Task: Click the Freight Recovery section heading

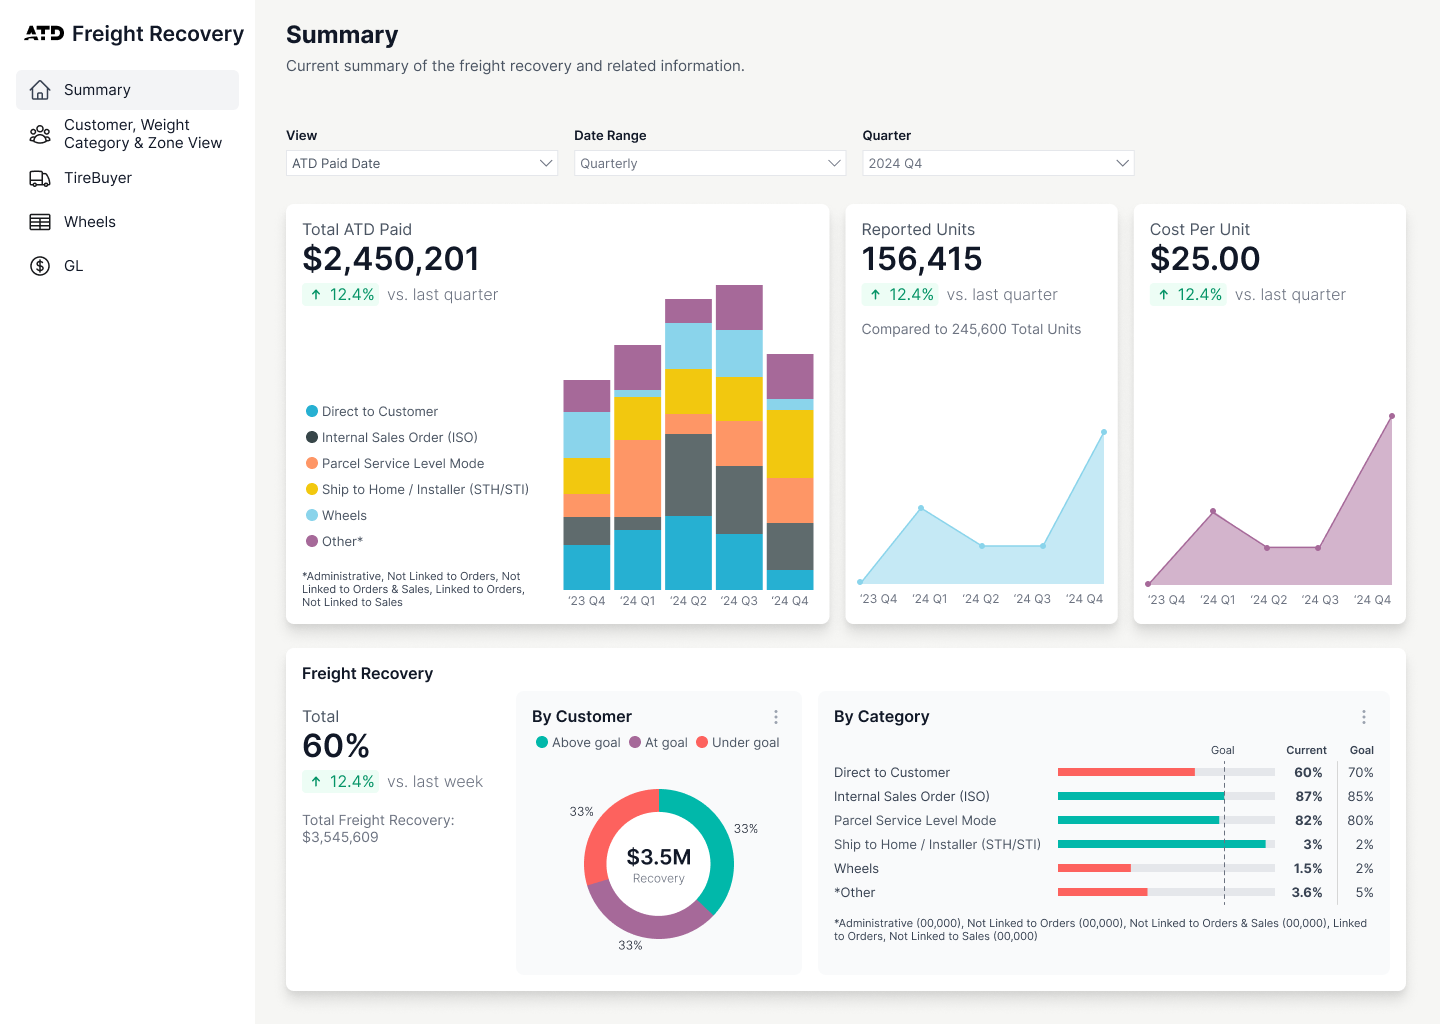Action: coord(367,674)
